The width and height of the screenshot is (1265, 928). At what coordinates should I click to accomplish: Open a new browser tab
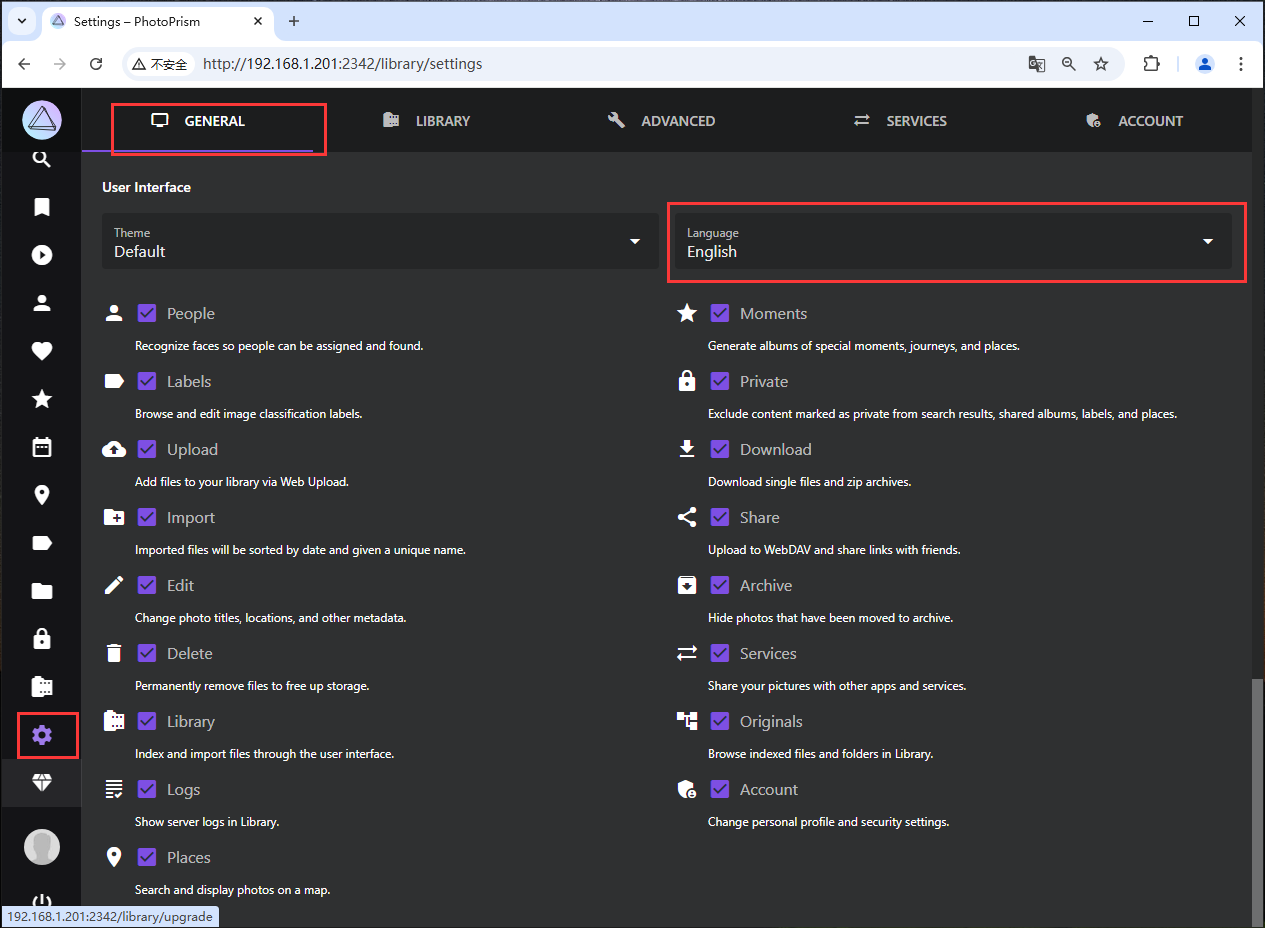point(294,21)
